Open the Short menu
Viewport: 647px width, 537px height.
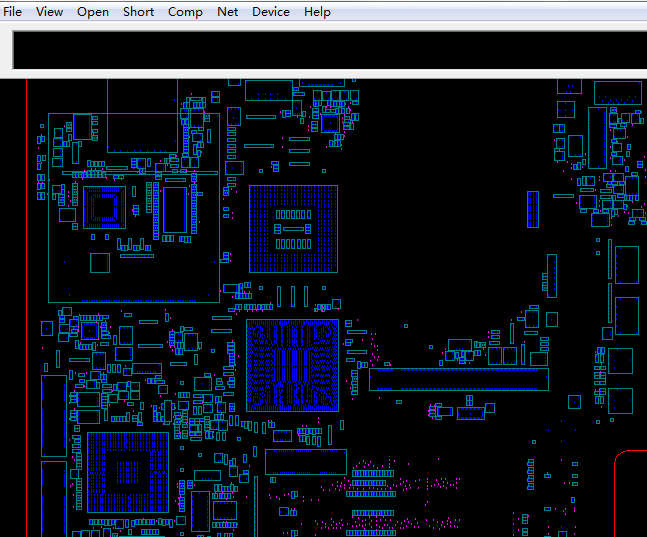(x=139, y=12)
